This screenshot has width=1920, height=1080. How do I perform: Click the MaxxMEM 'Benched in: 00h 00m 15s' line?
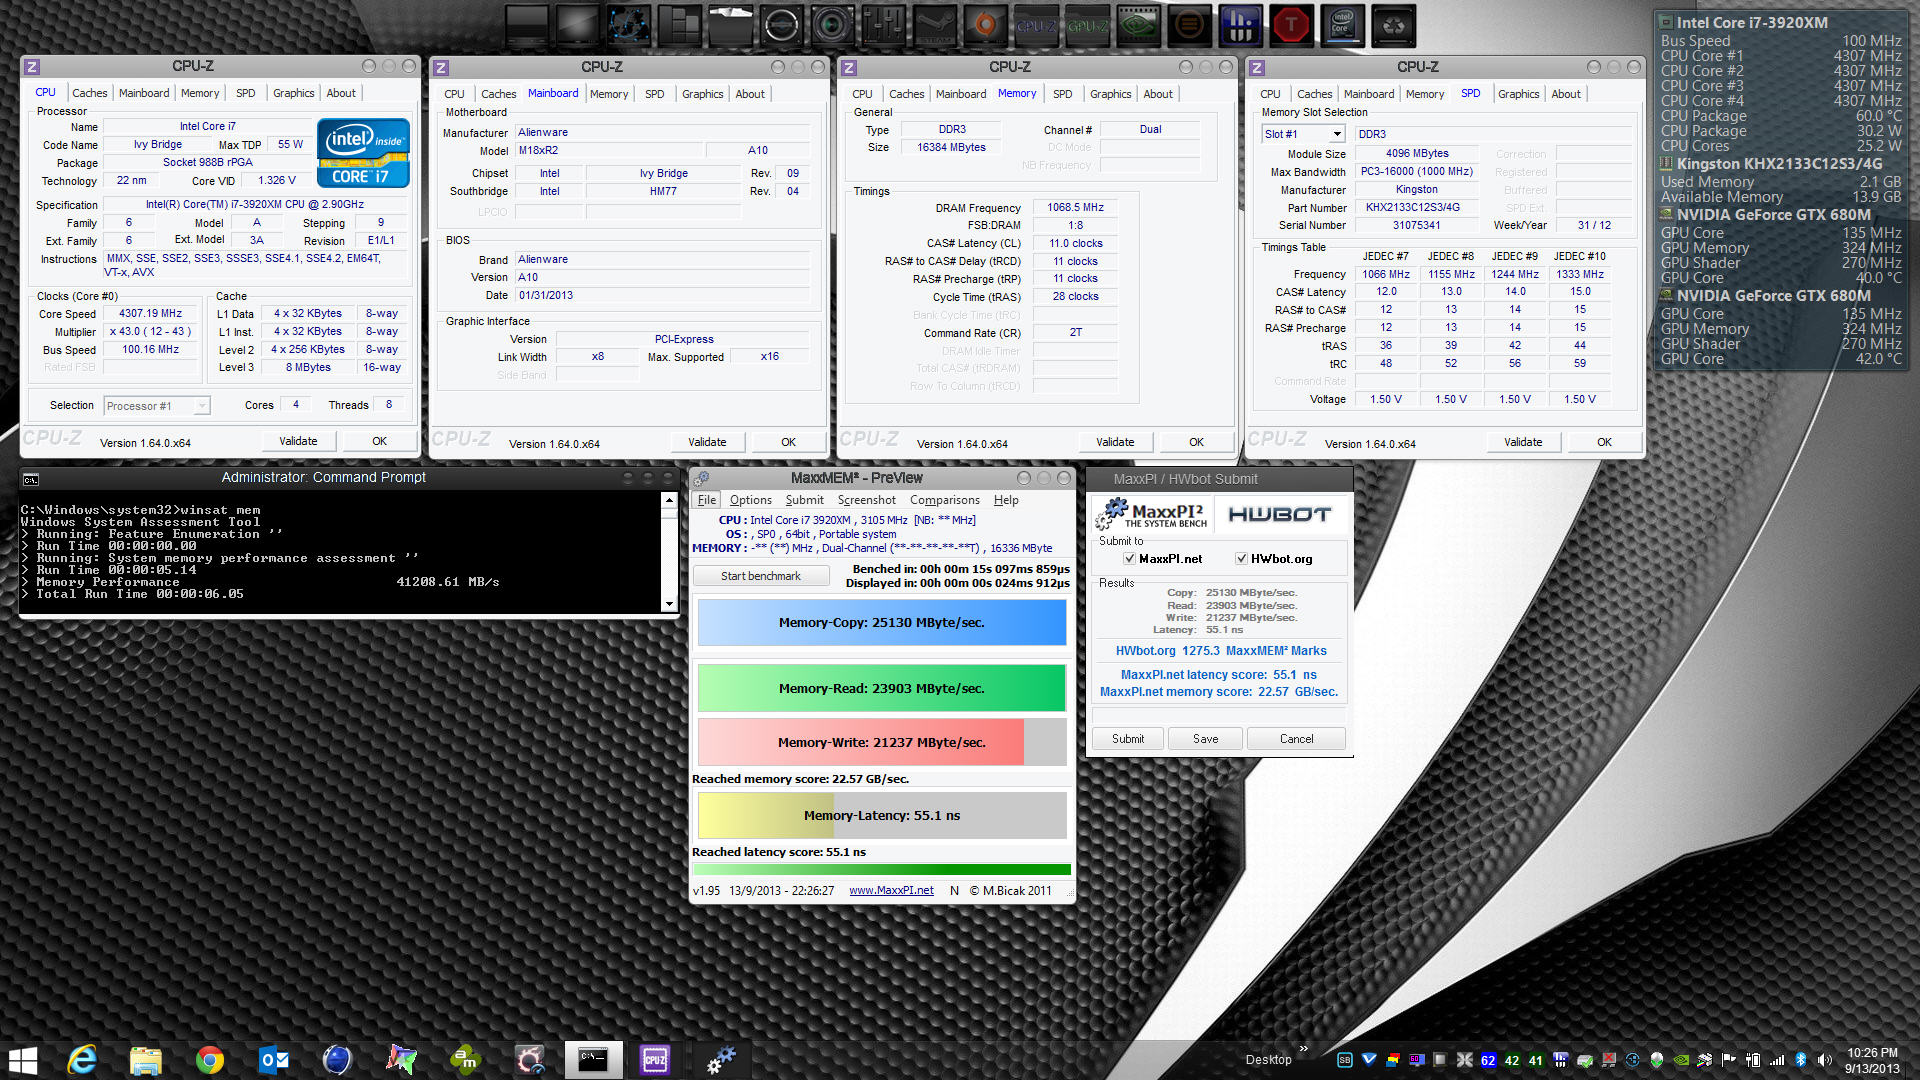961,569
